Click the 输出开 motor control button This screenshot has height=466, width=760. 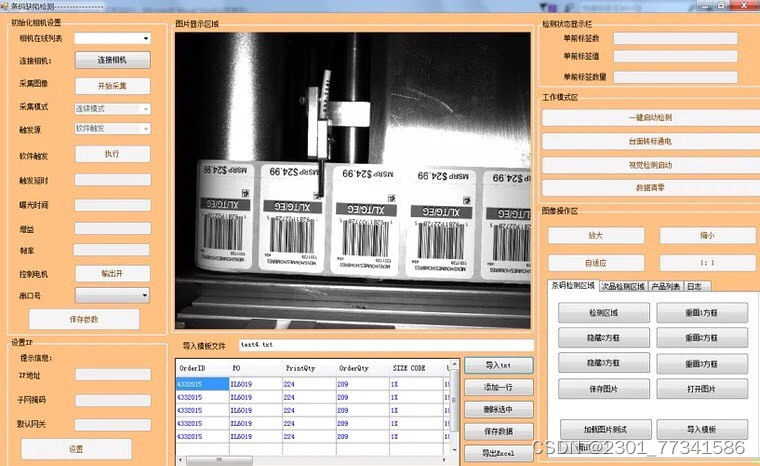112,273
